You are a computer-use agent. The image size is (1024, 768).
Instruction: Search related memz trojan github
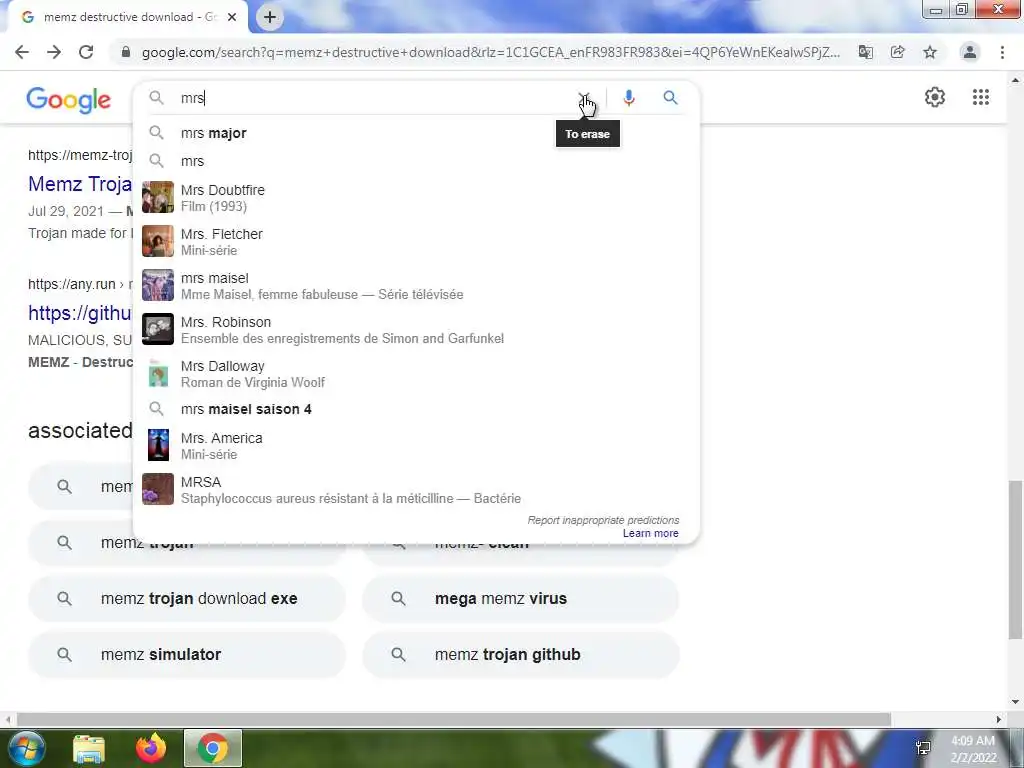click(x=520, y=654)
